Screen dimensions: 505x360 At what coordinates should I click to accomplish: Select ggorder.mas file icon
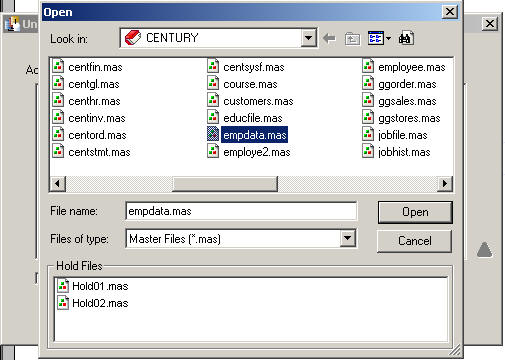click(x=368, y=83)
